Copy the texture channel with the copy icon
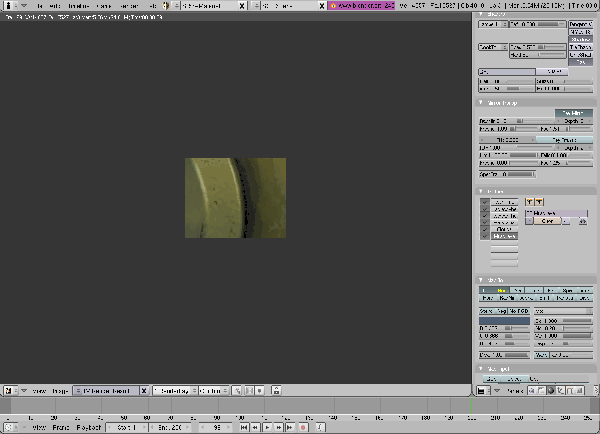Image resolution: width=600 pixels, height=434 pixels. (x=530, y=202)
